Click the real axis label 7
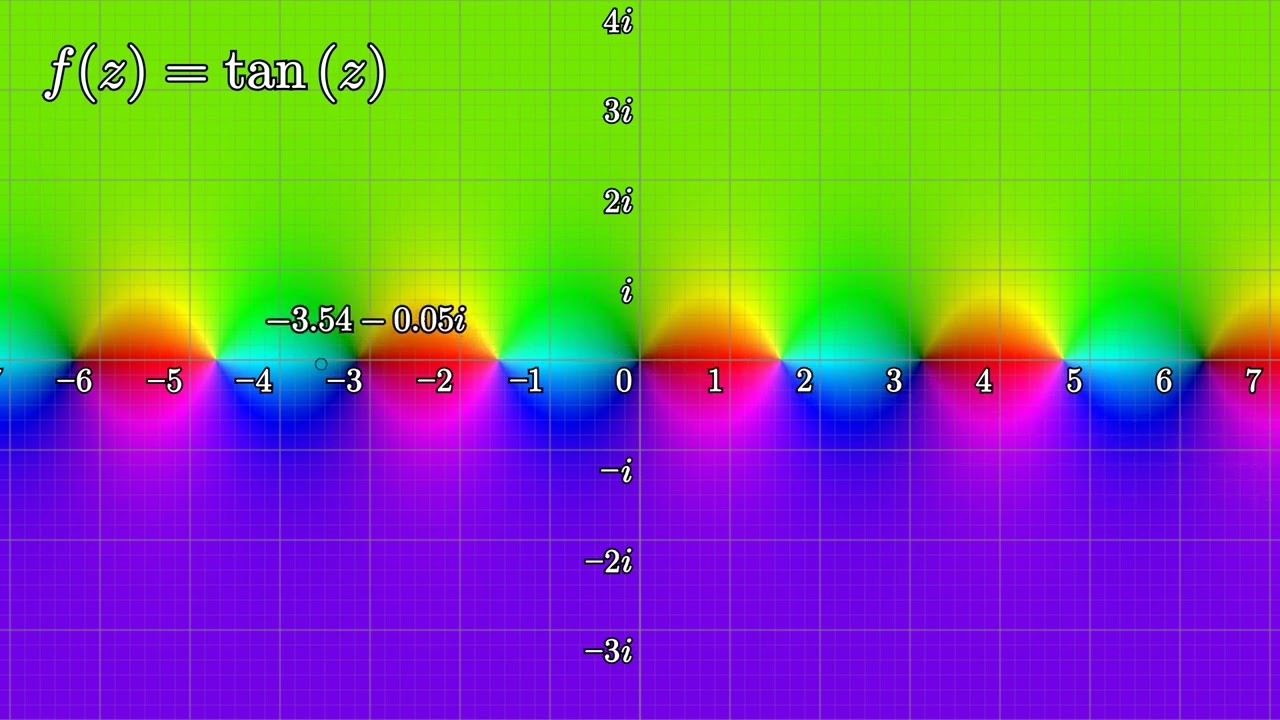This screenshot has width=1280, height=720. tap(1254, 381)
